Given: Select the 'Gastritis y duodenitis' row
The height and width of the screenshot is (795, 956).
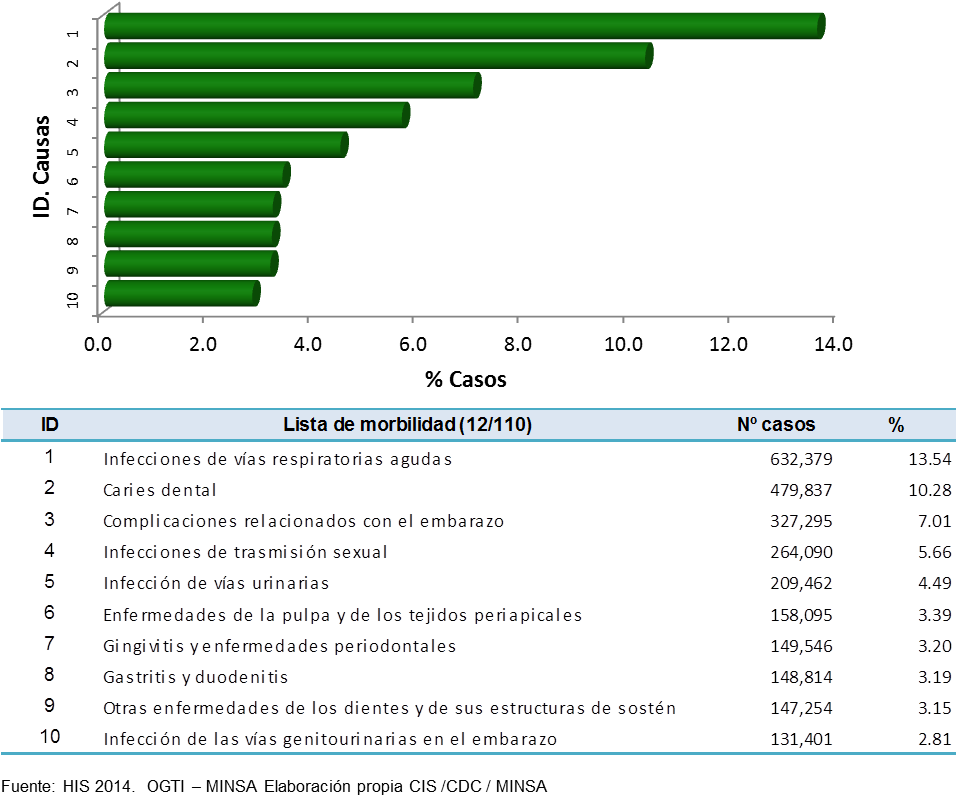Looking at the screenshot, I should [196, 678].
